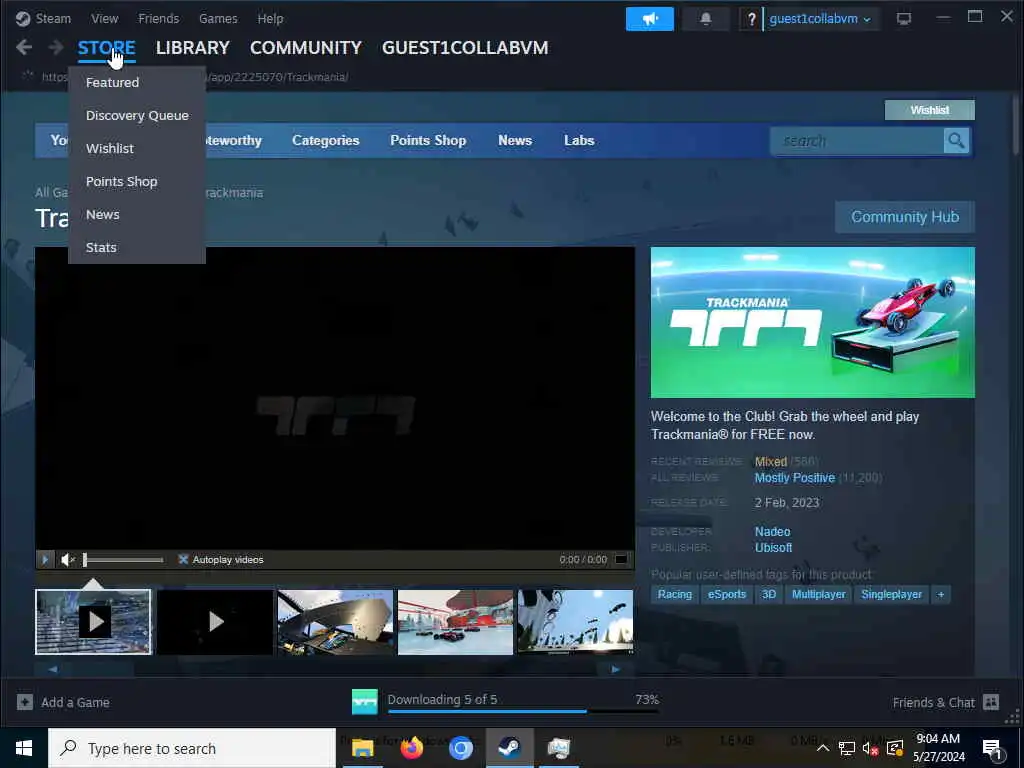Open the Community Hub button
The height and width of the screenshot is (768, 1024).
click(904, 217)
